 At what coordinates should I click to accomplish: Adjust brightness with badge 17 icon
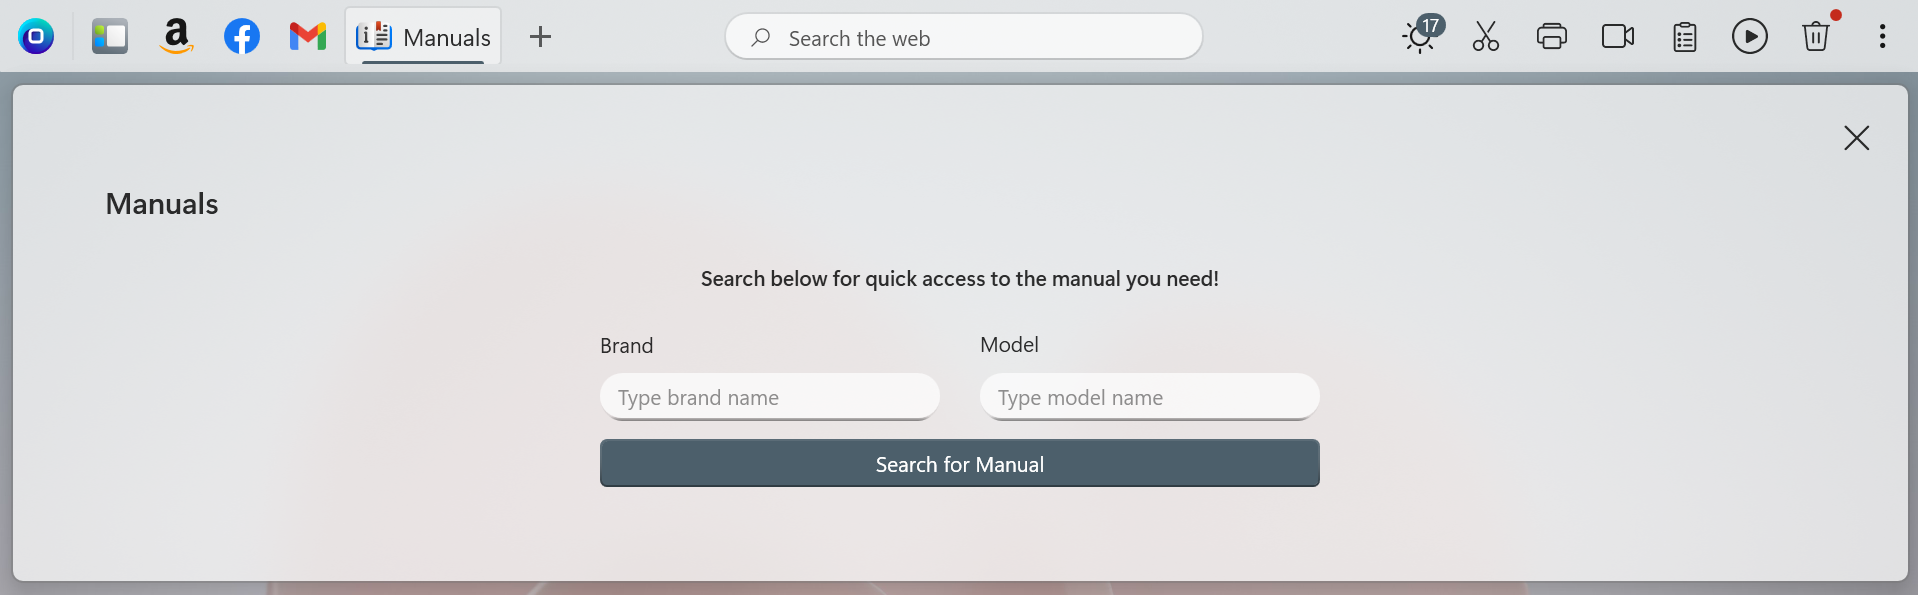pyautogui.click(x=1418, y=38)
